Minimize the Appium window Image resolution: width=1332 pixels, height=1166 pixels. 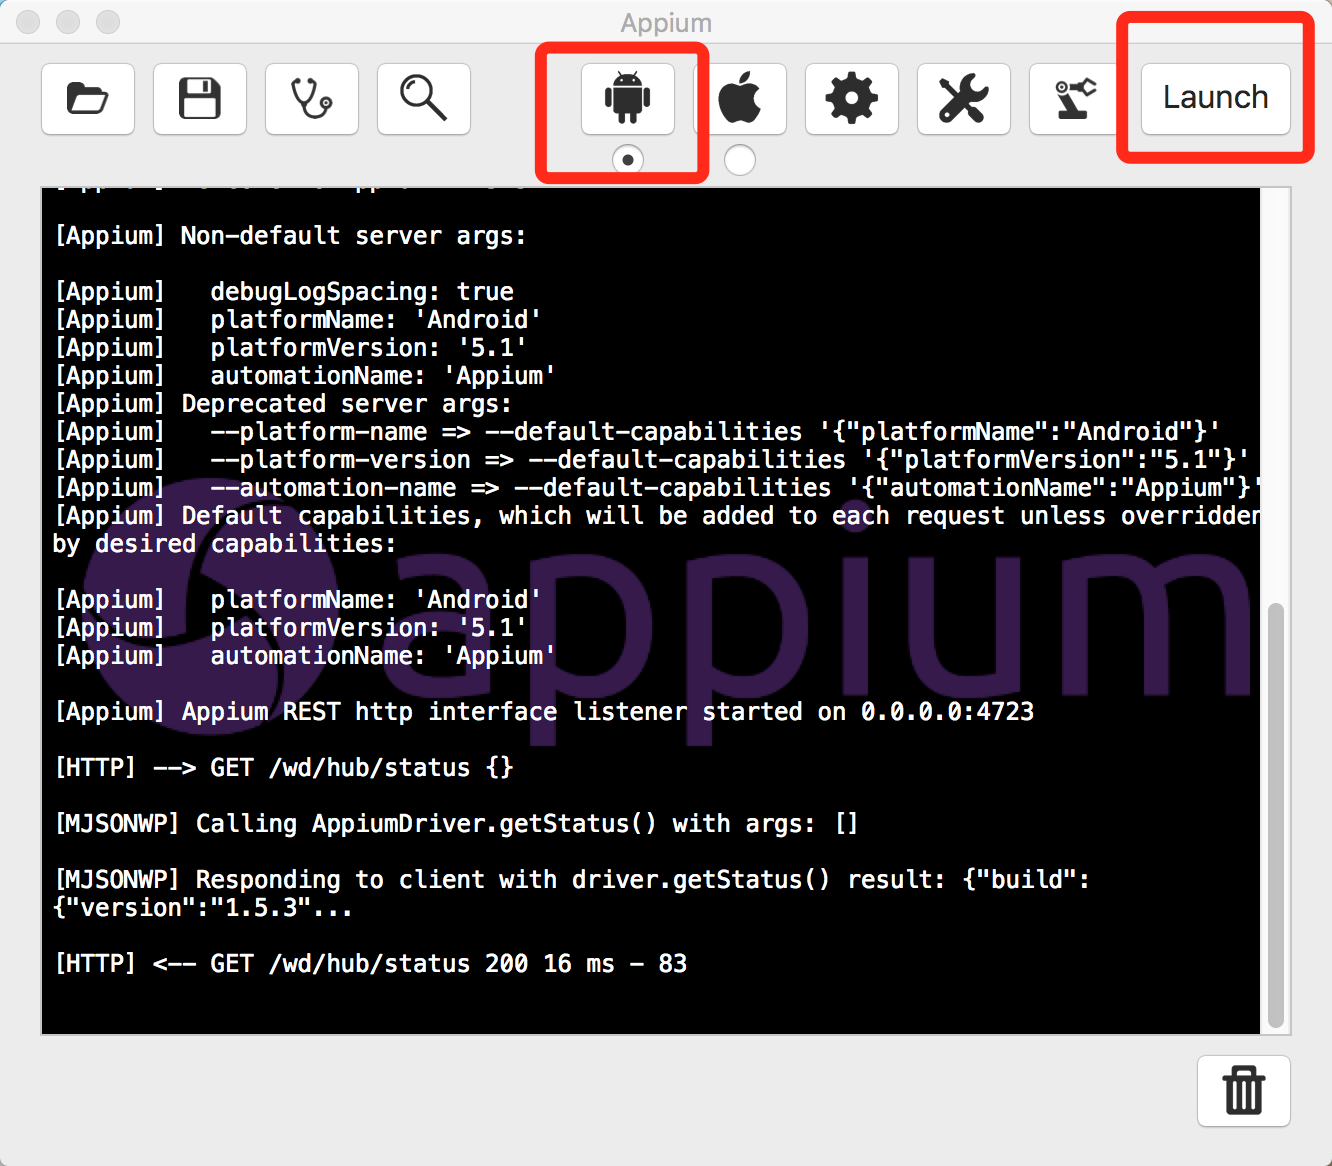pyautogui.click(x=68, y=22)
